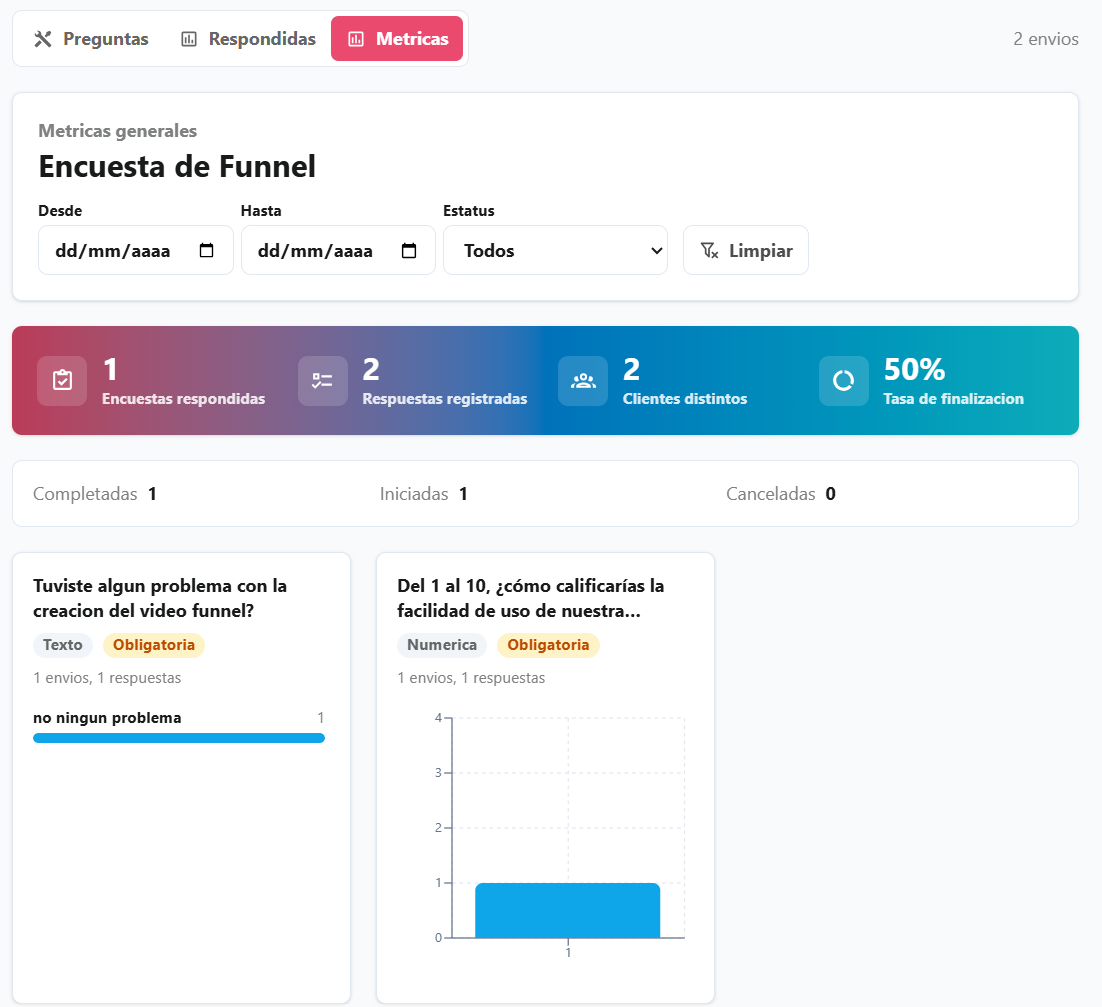Open the Hasta date calendar picker
The image size is (1102, 1007).
click(x=409, y=250)
